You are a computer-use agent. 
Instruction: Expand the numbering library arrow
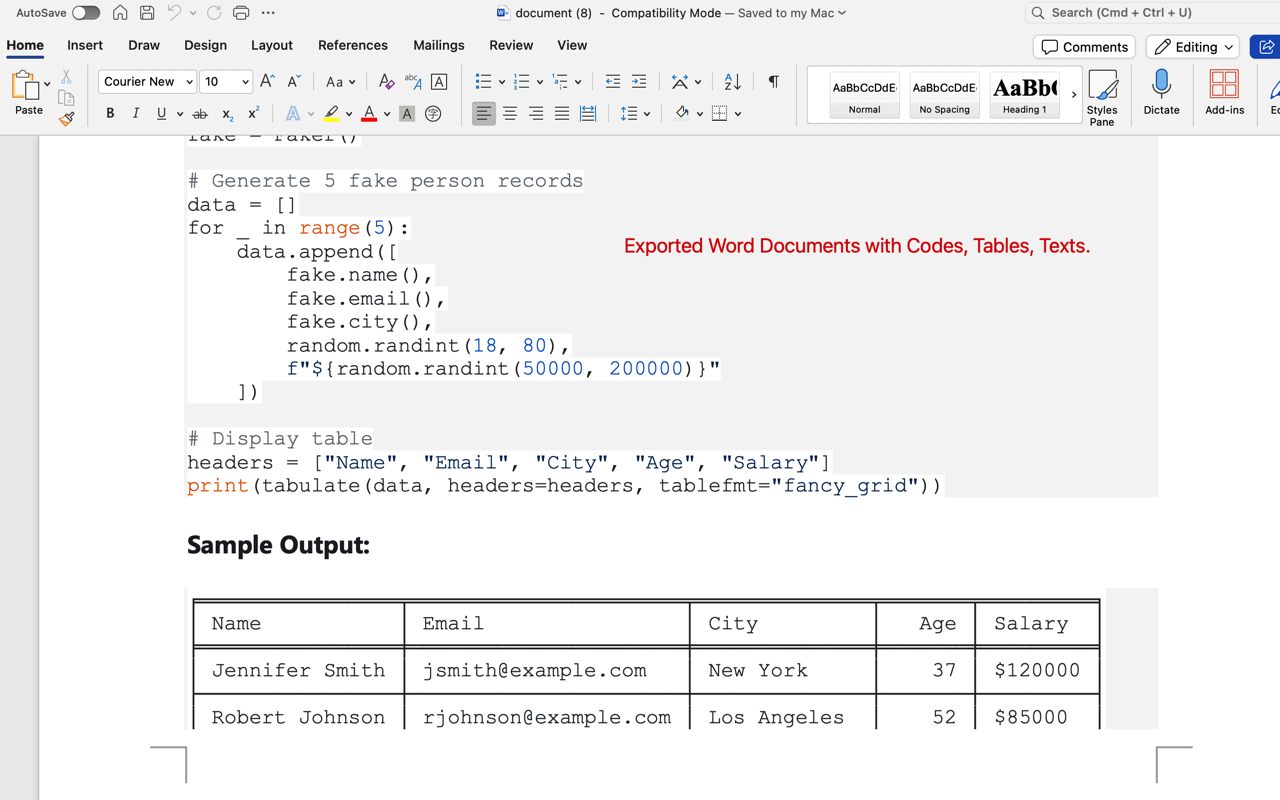(x=540, y=82)
